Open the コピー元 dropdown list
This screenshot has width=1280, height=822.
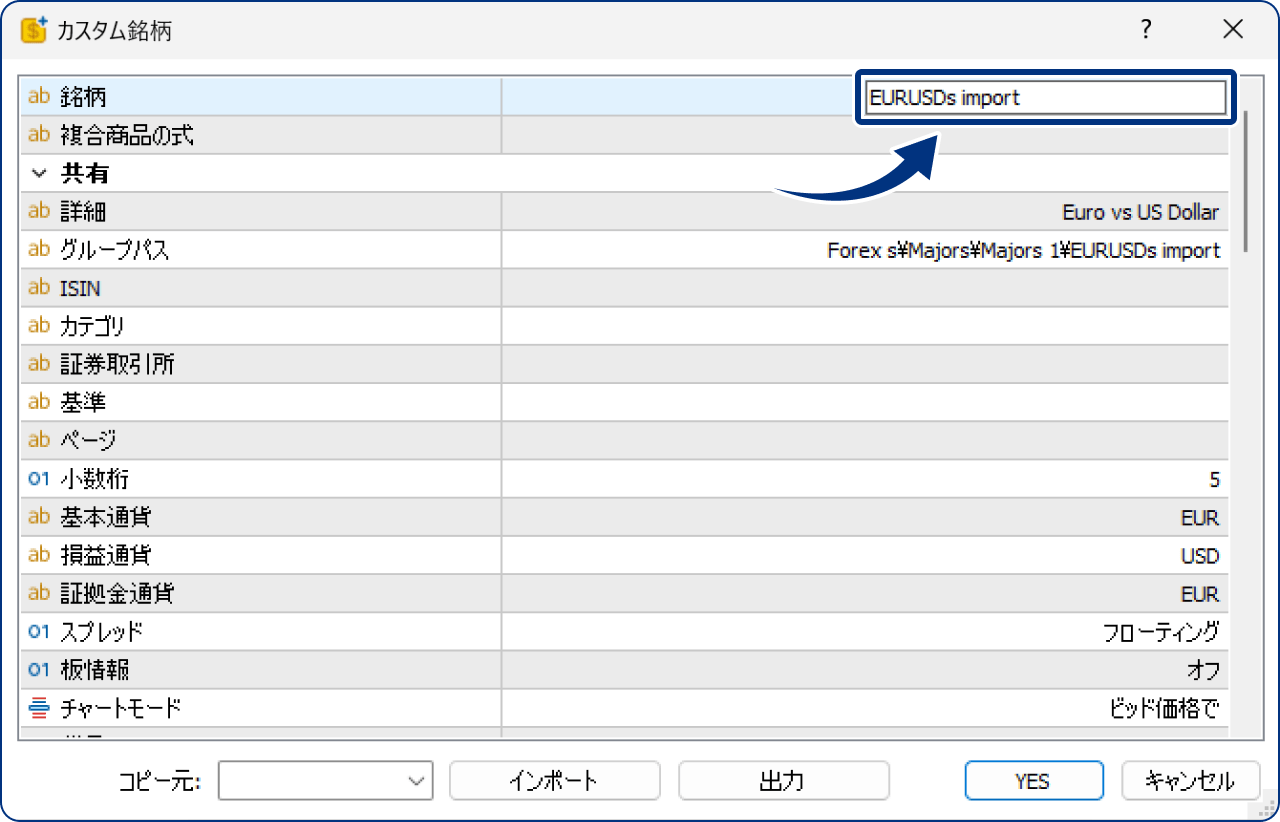pyautogui.click(x=417, y=781)
